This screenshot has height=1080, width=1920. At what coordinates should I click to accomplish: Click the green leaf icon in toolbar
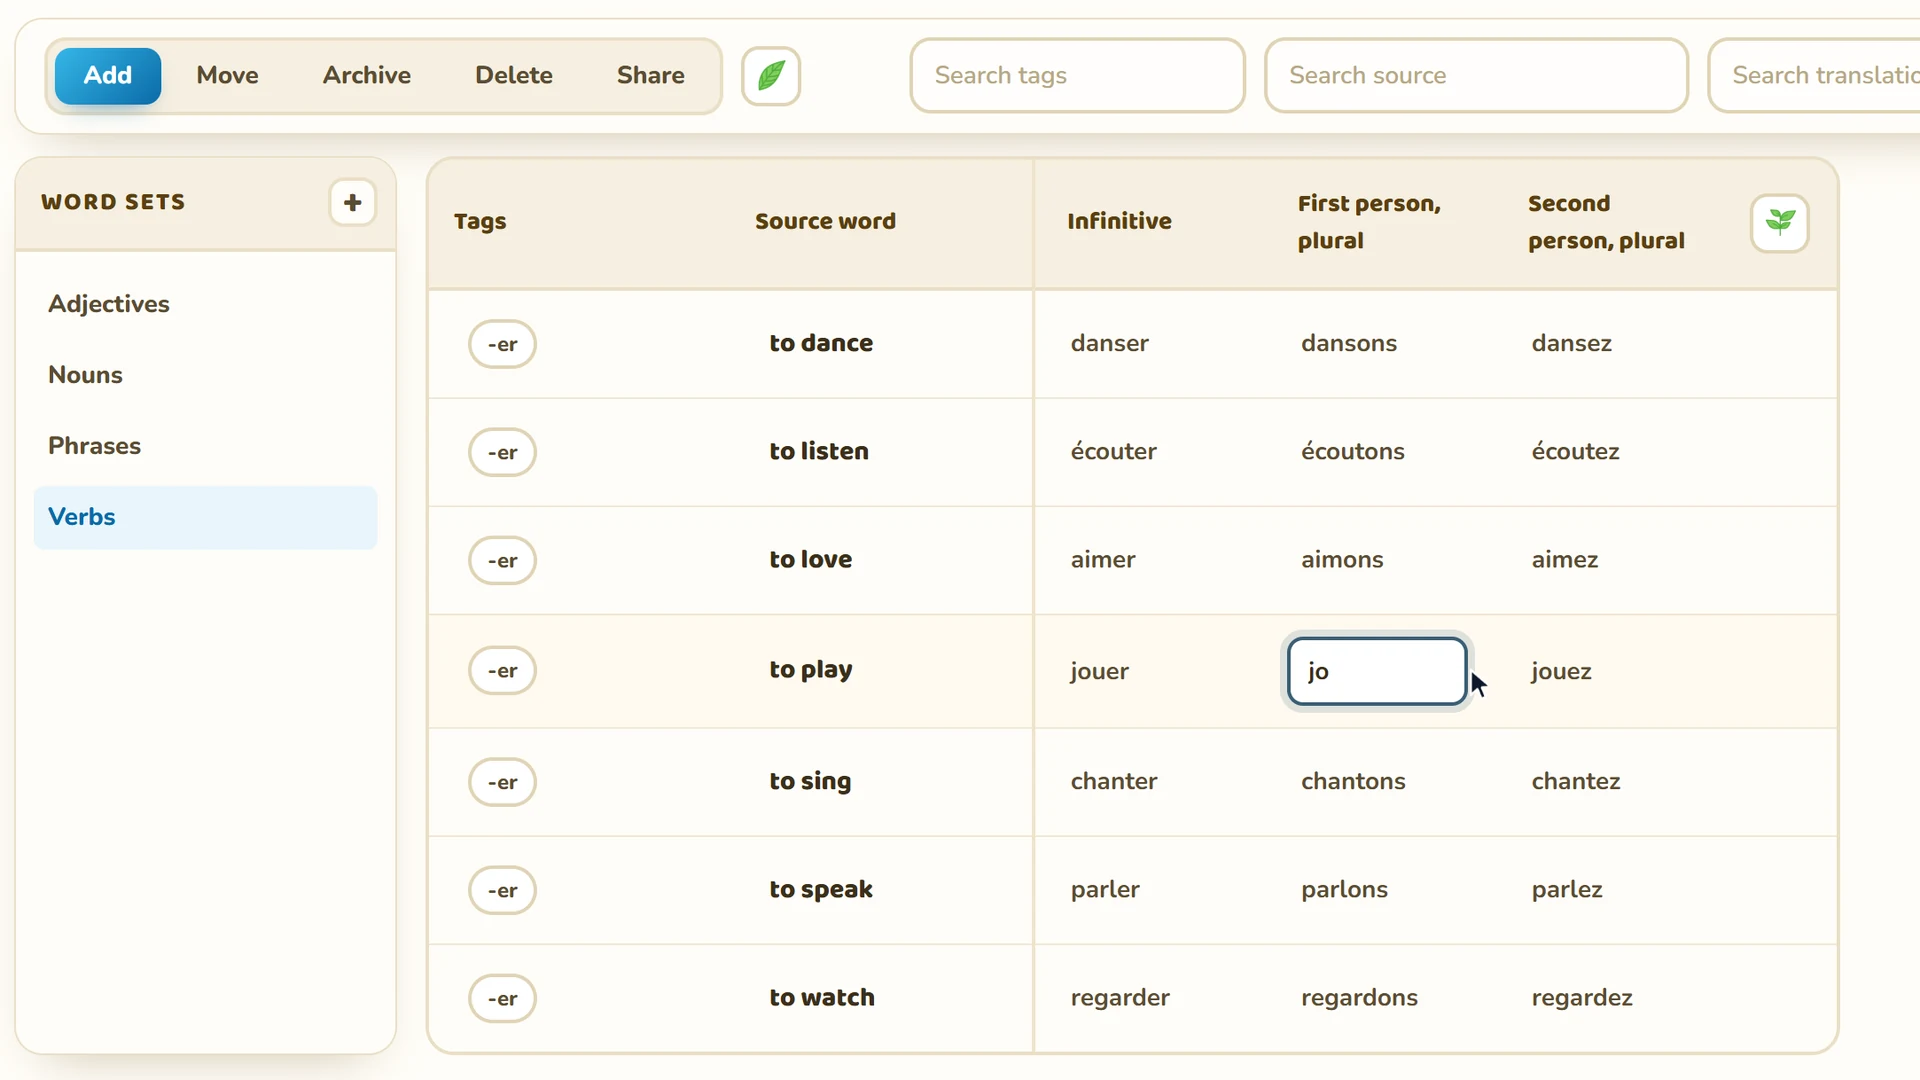point(771,76)
